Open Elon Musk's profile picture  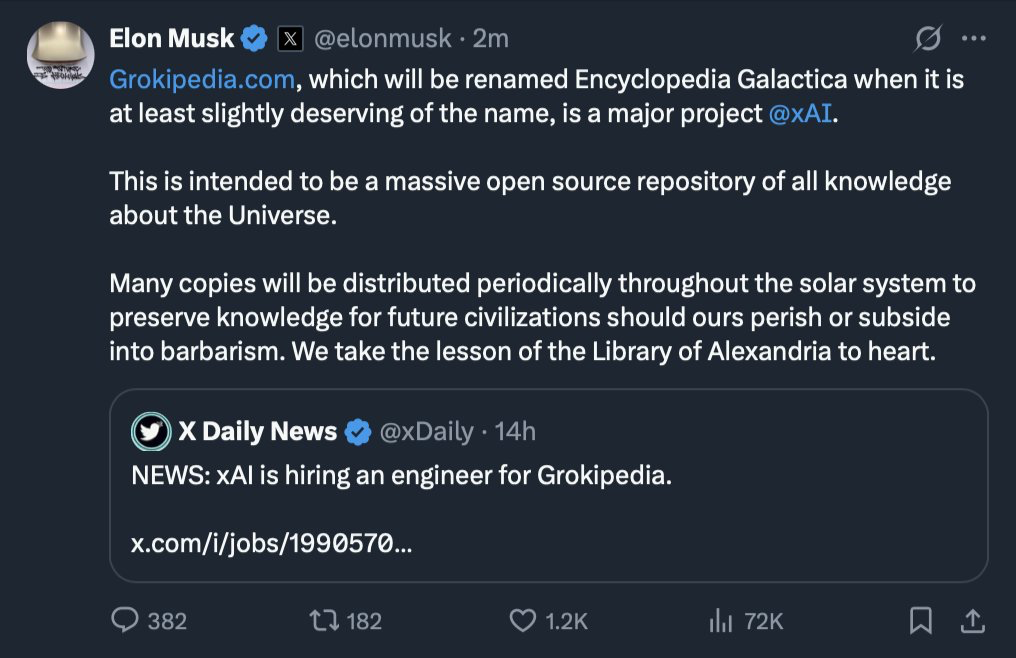pyautogui.click(x=60, y=55)
